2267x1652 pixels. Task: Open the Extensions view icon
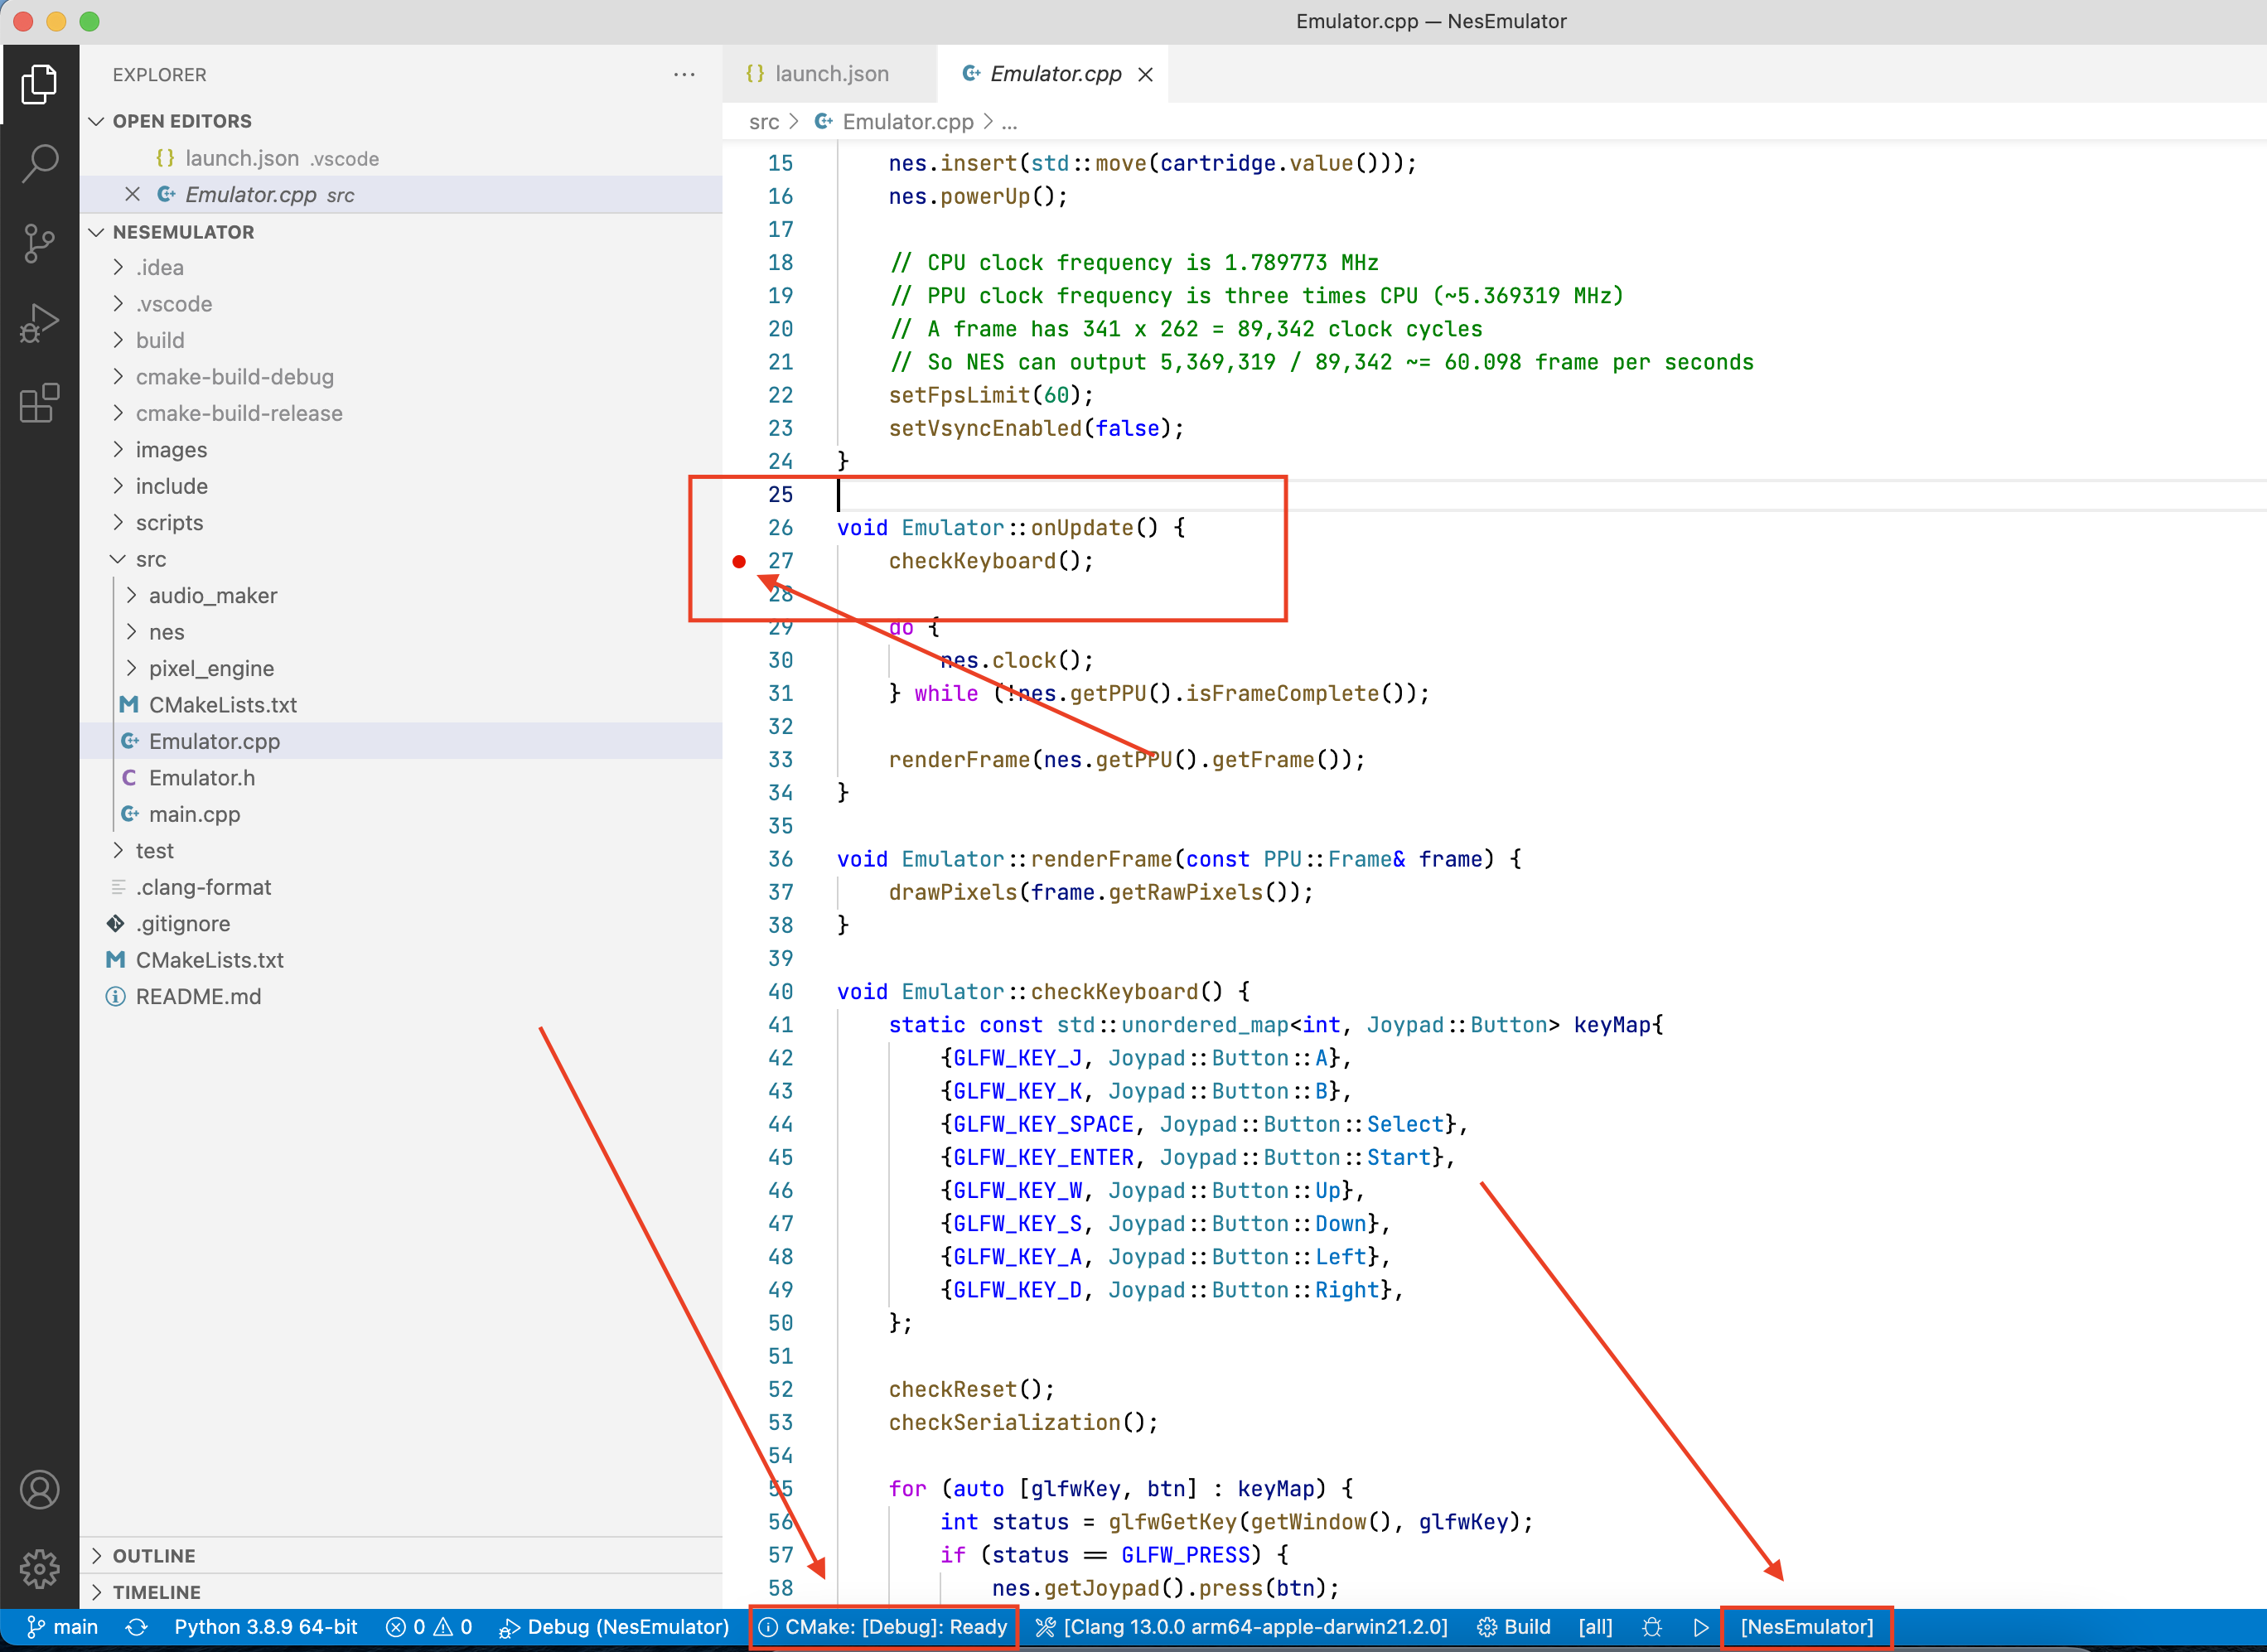(x=39, y=403)
